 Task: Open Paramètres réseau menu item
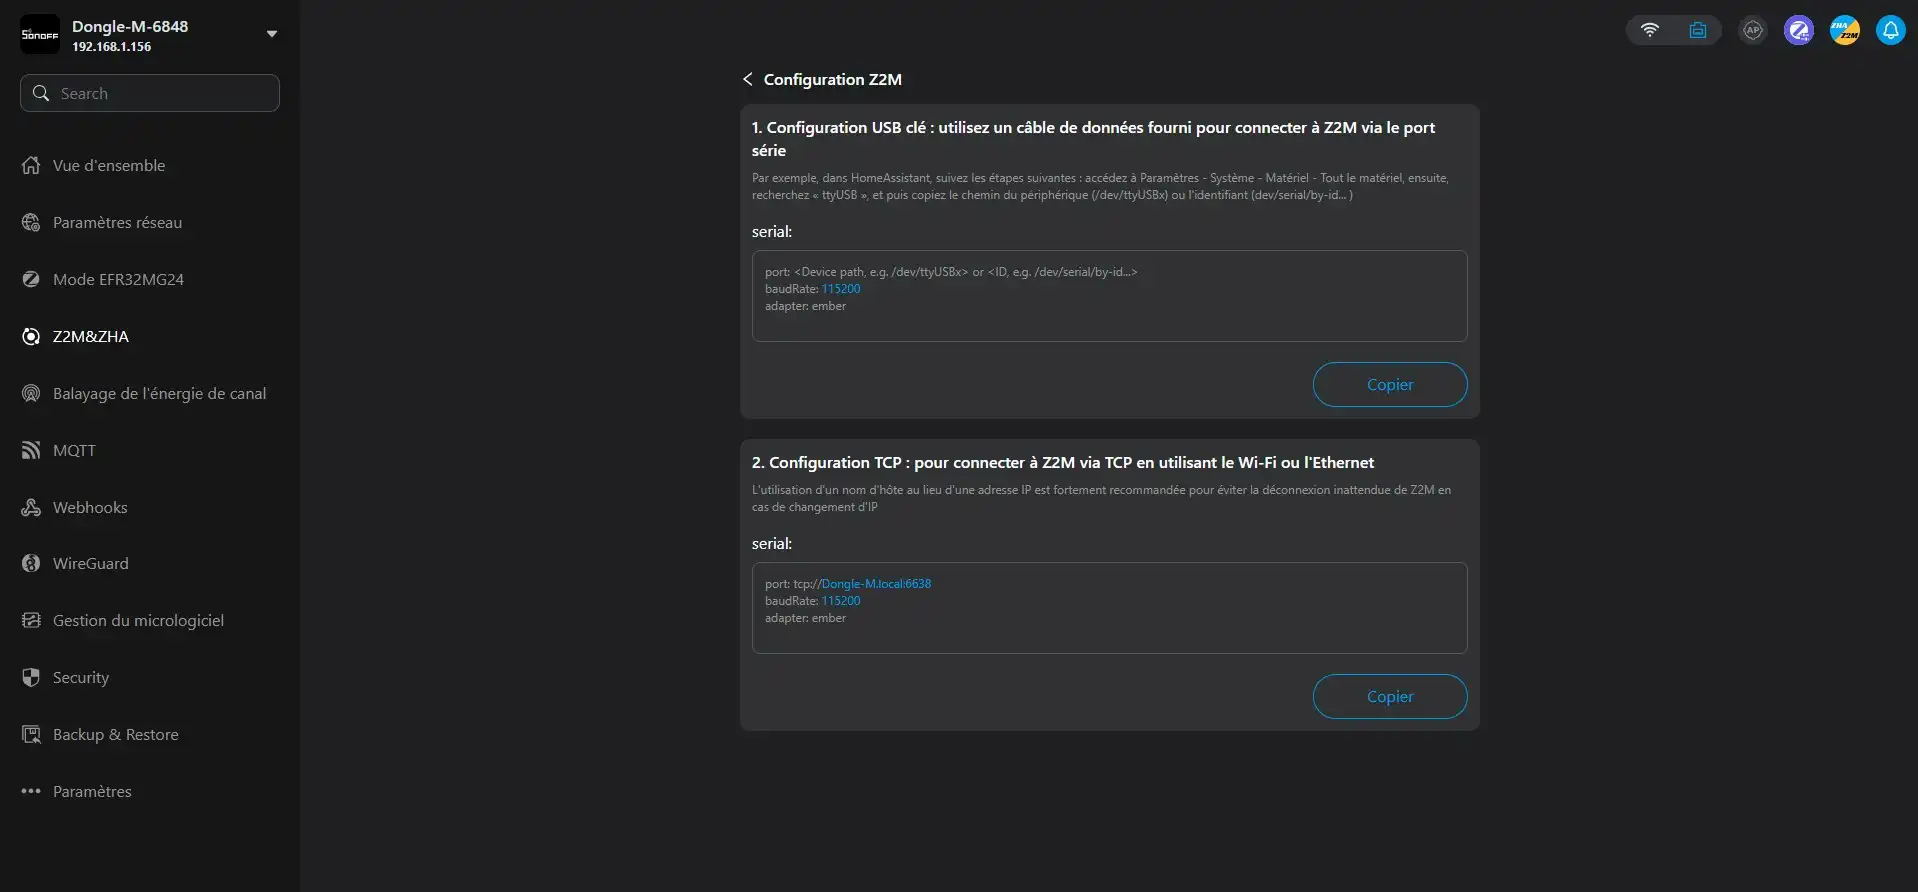coord(117,222)
